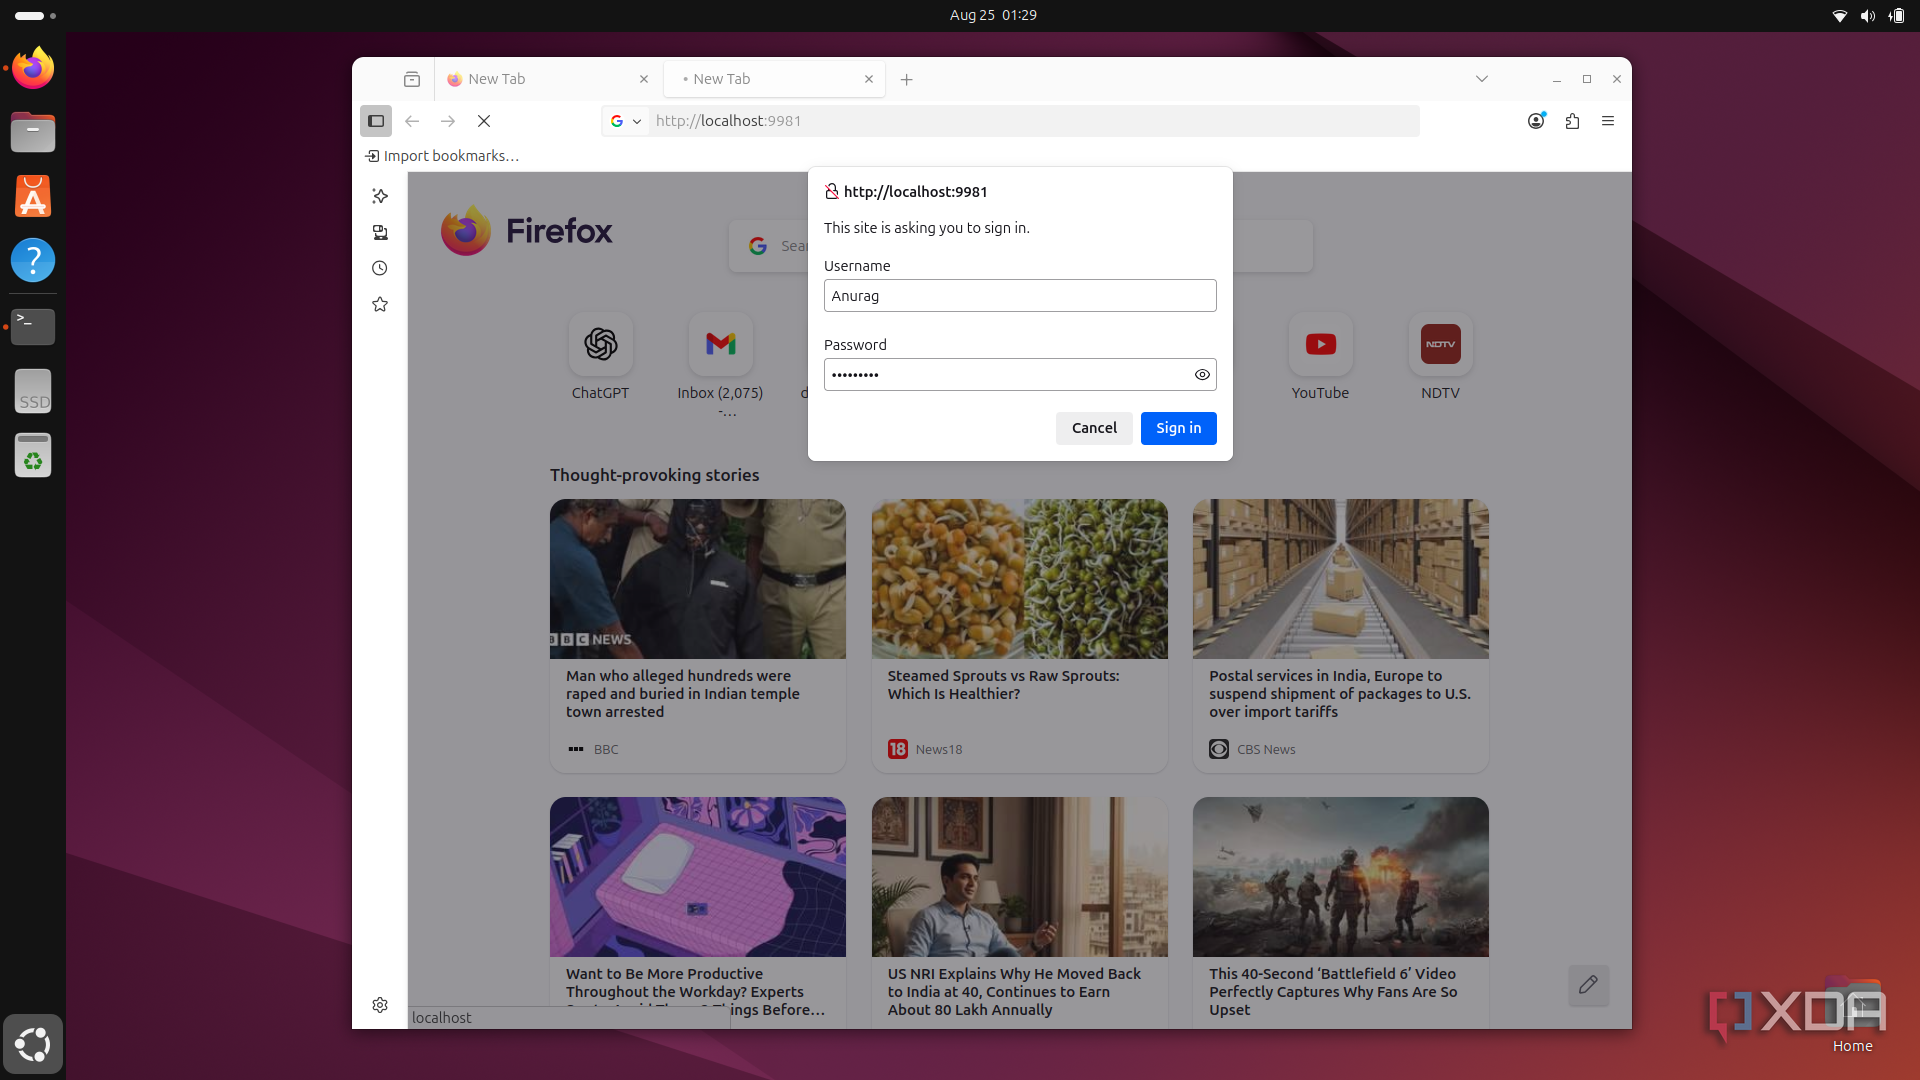Cancel the sign-in dialog

pyautogui.click(x=1094, y=428)
